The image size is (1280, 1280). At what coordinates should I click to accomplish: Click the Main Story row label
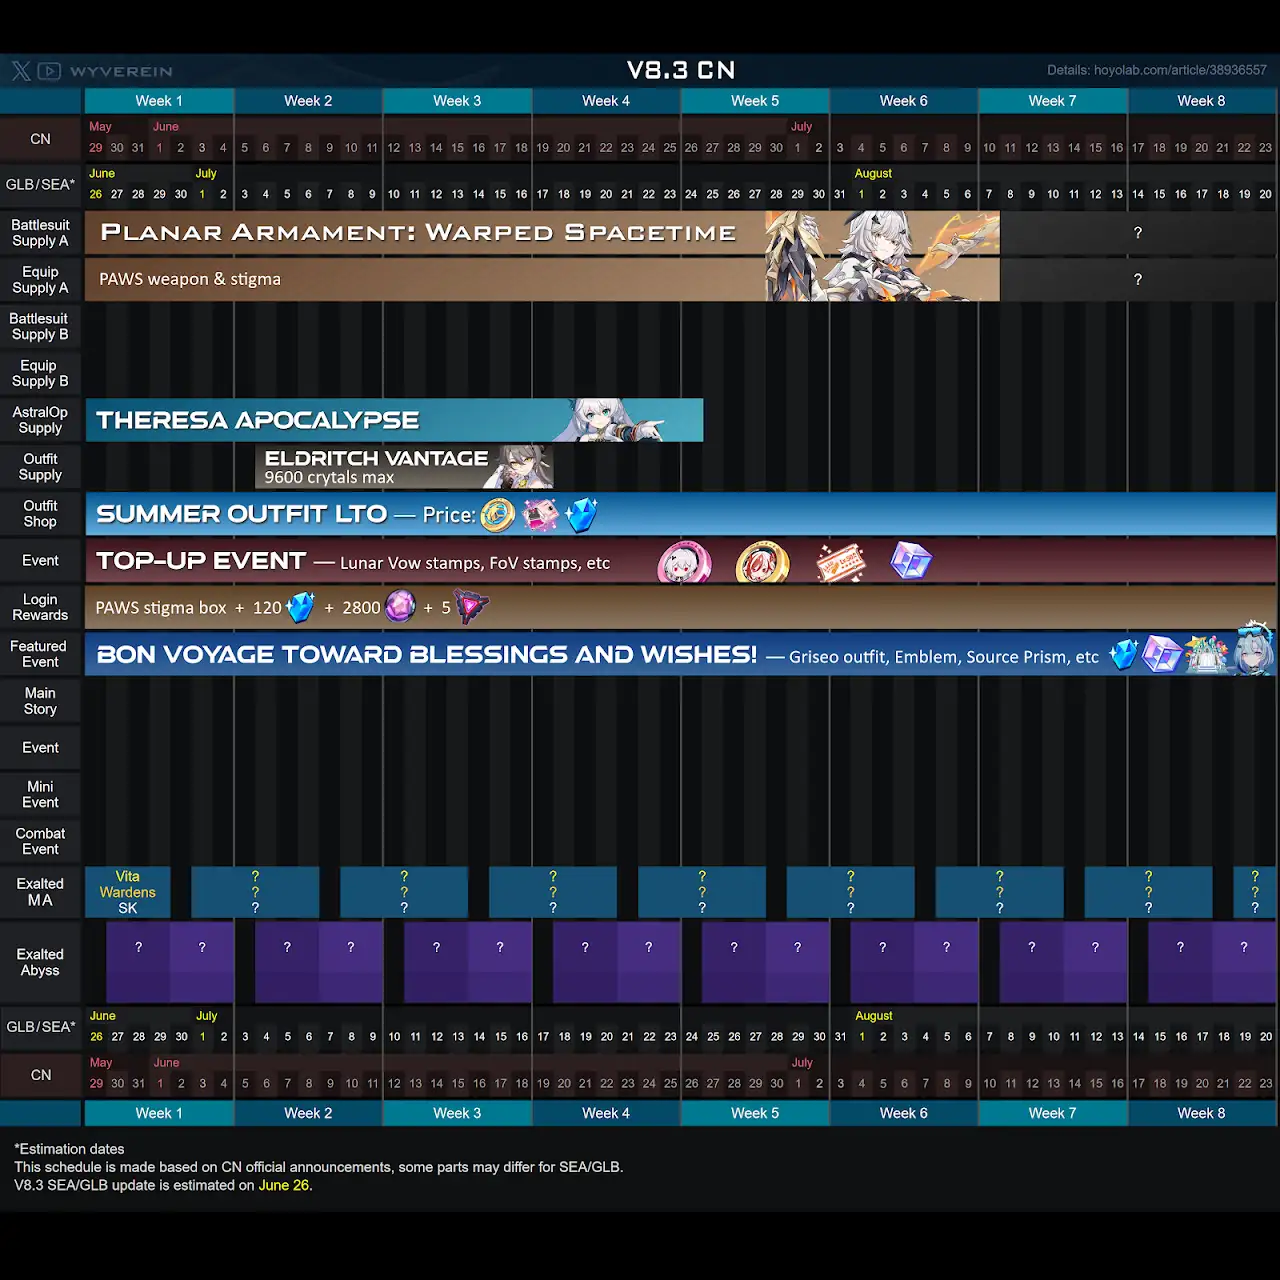[x=40, y=701]
